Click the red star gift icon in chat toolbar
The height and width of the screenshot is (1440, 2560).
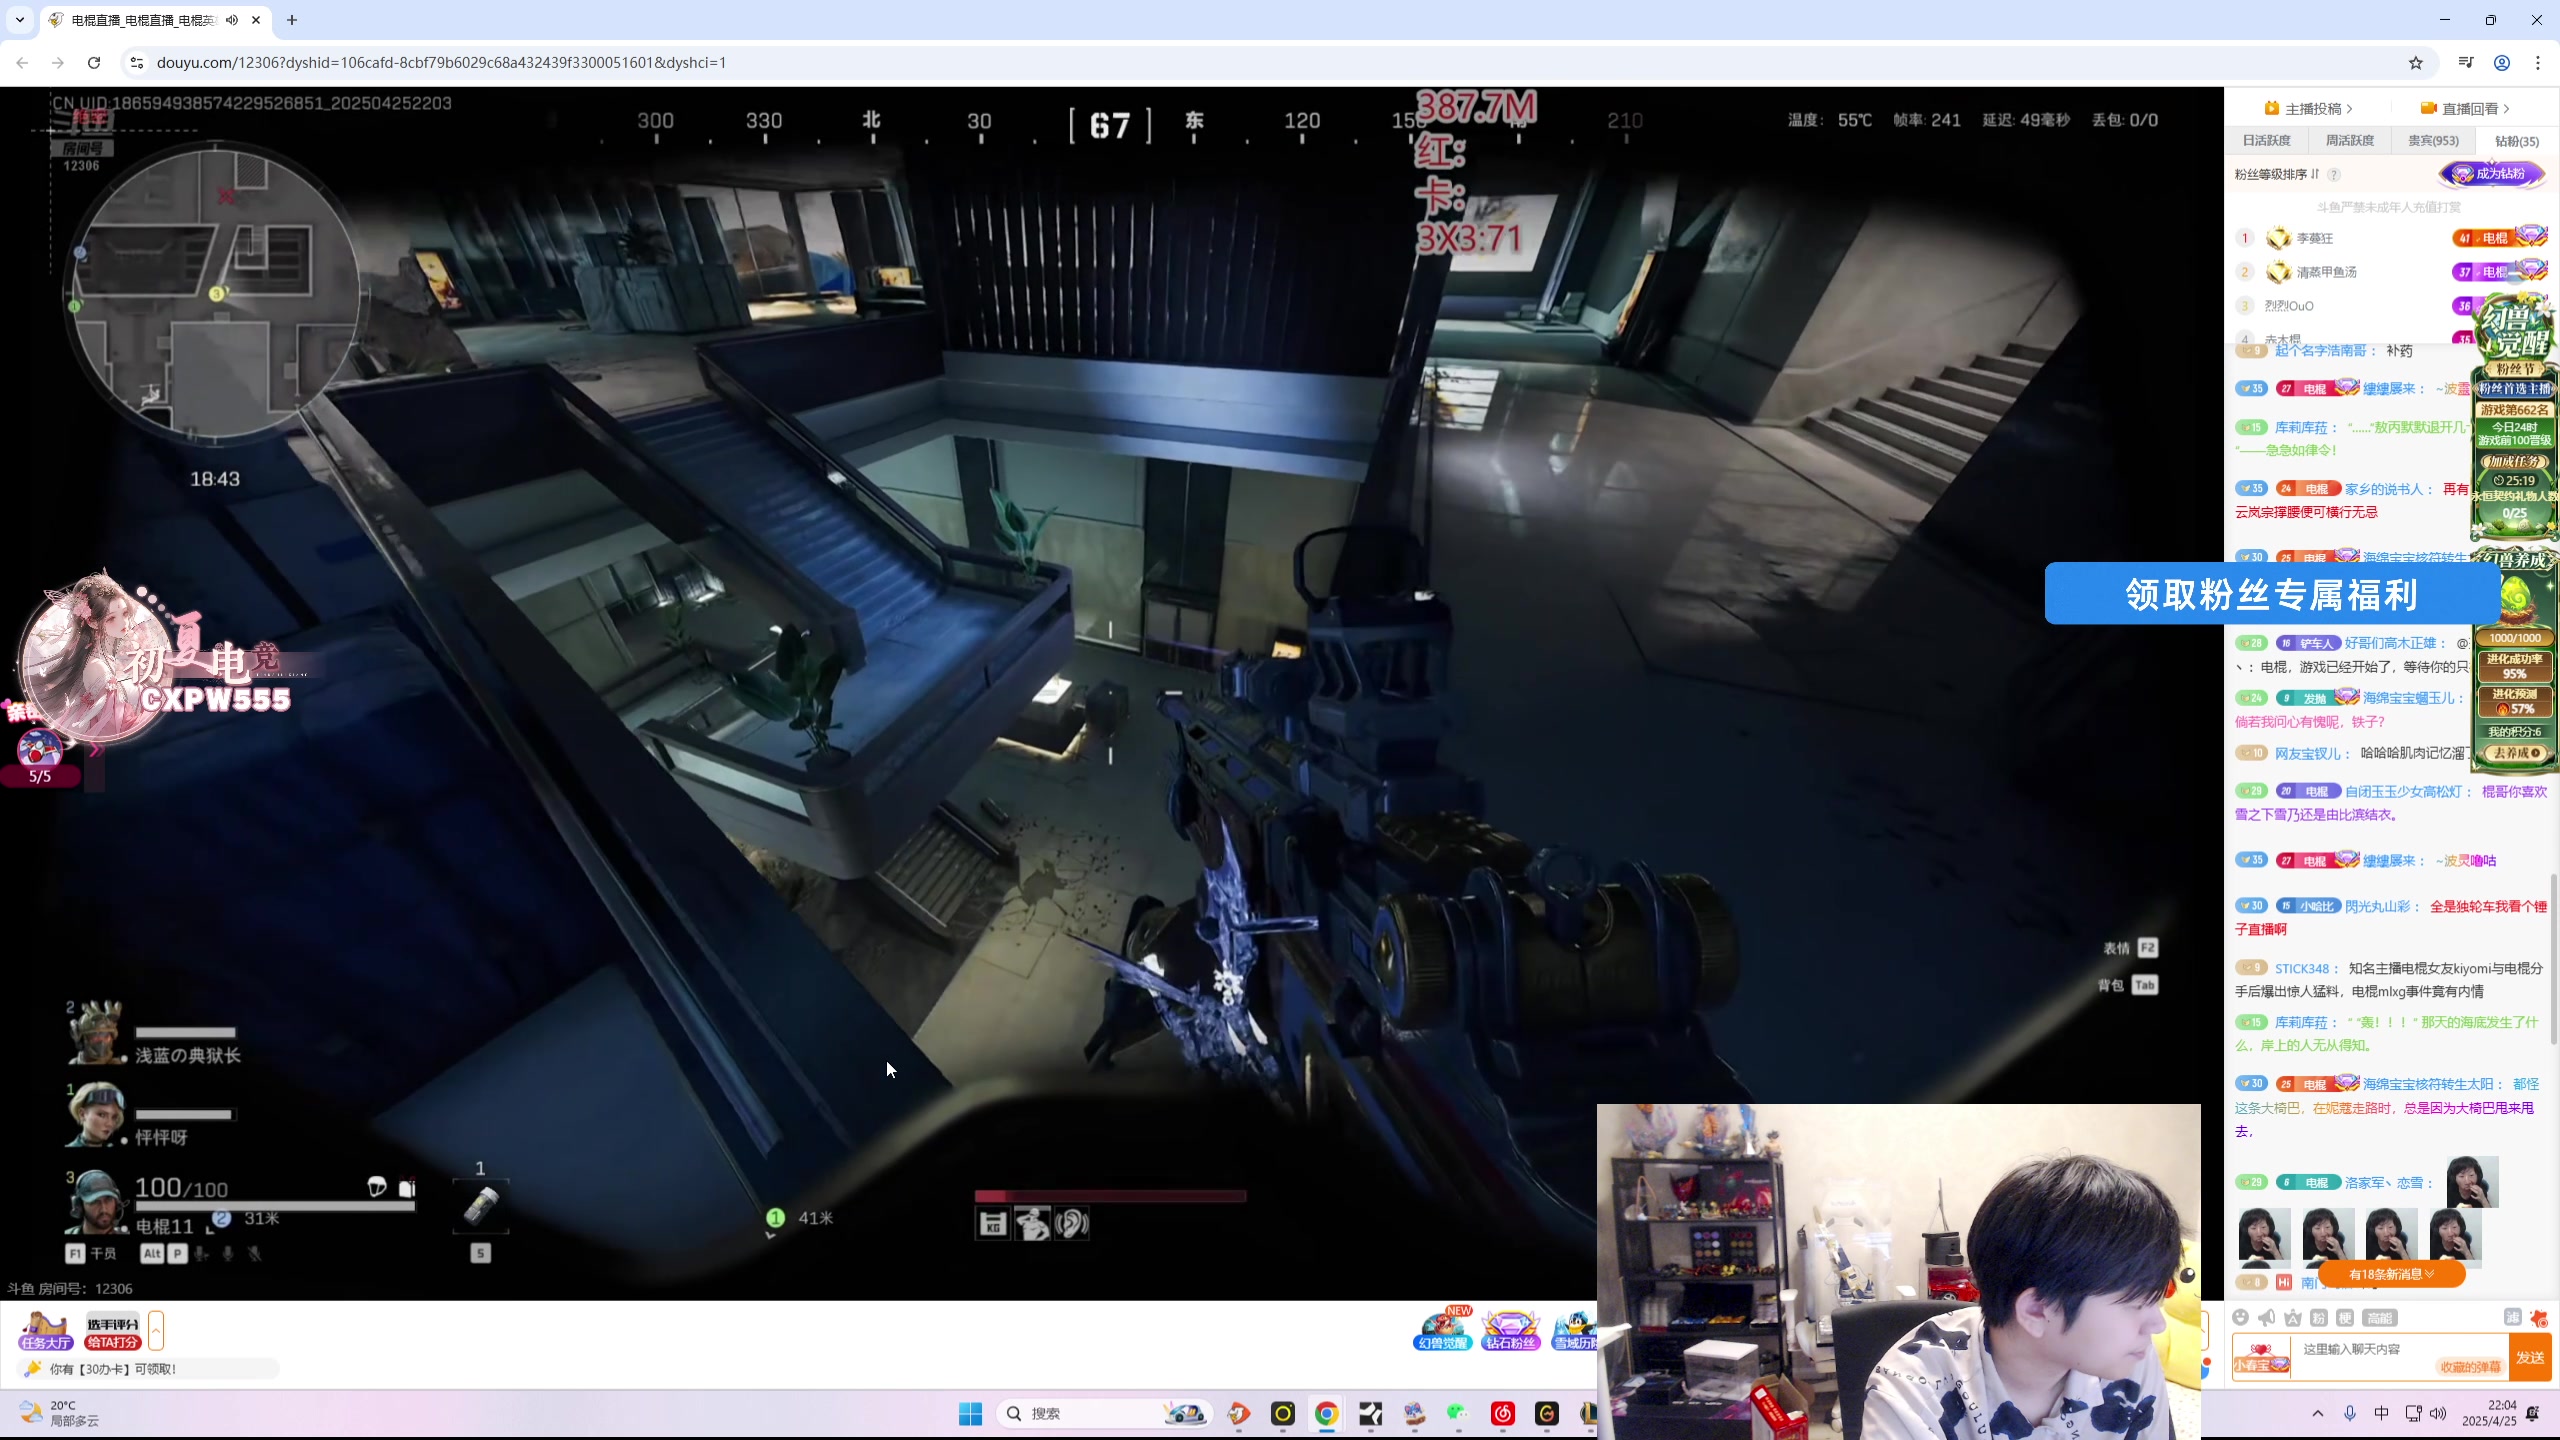(2539, 1317)
